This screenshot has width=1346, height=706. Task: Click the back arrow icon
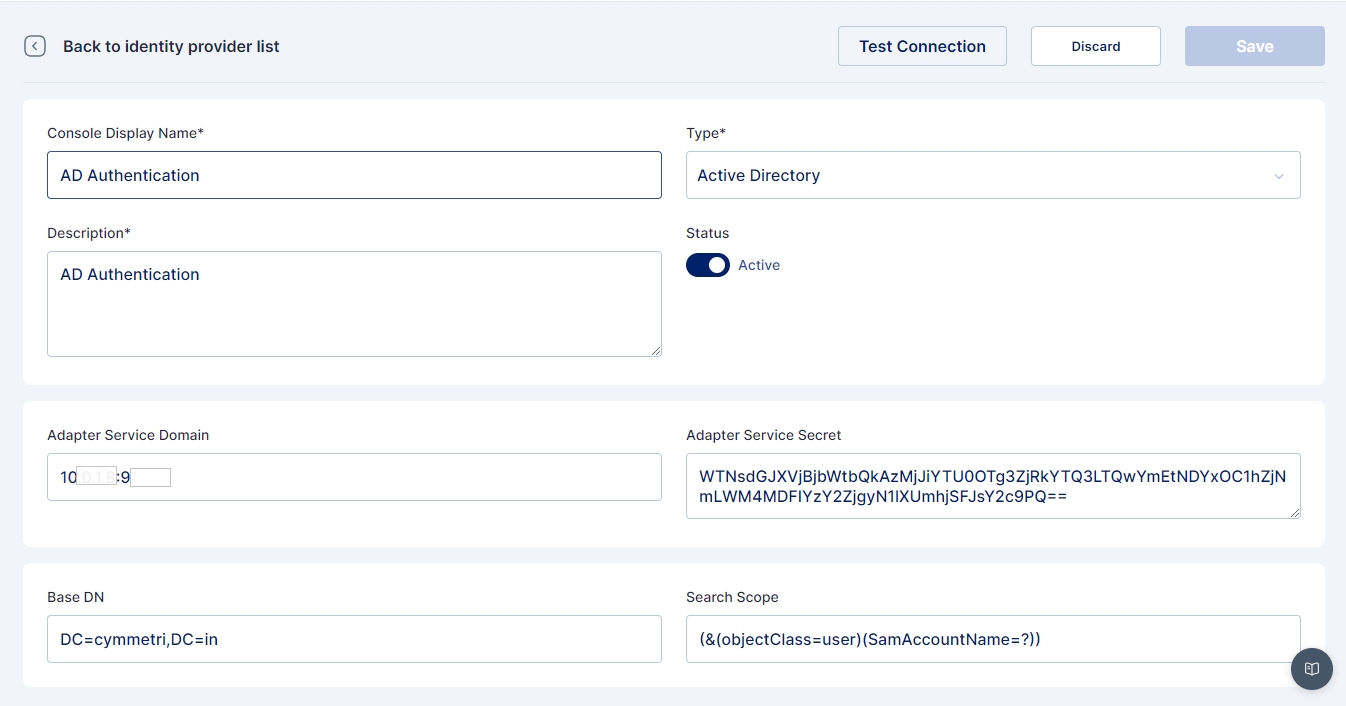point(35,46)
